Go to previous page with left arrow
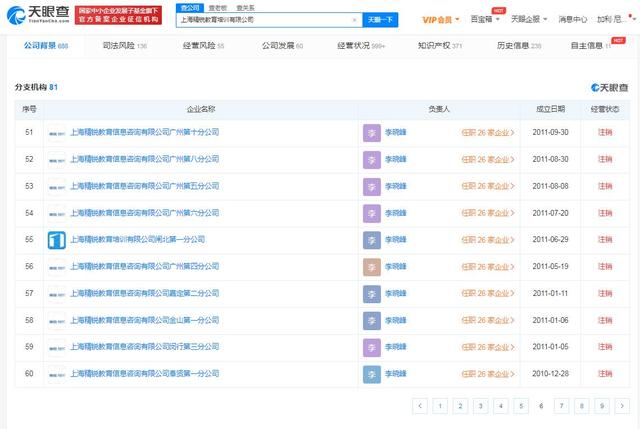This screenshot has width=640, height=429. tap(420, 406)
